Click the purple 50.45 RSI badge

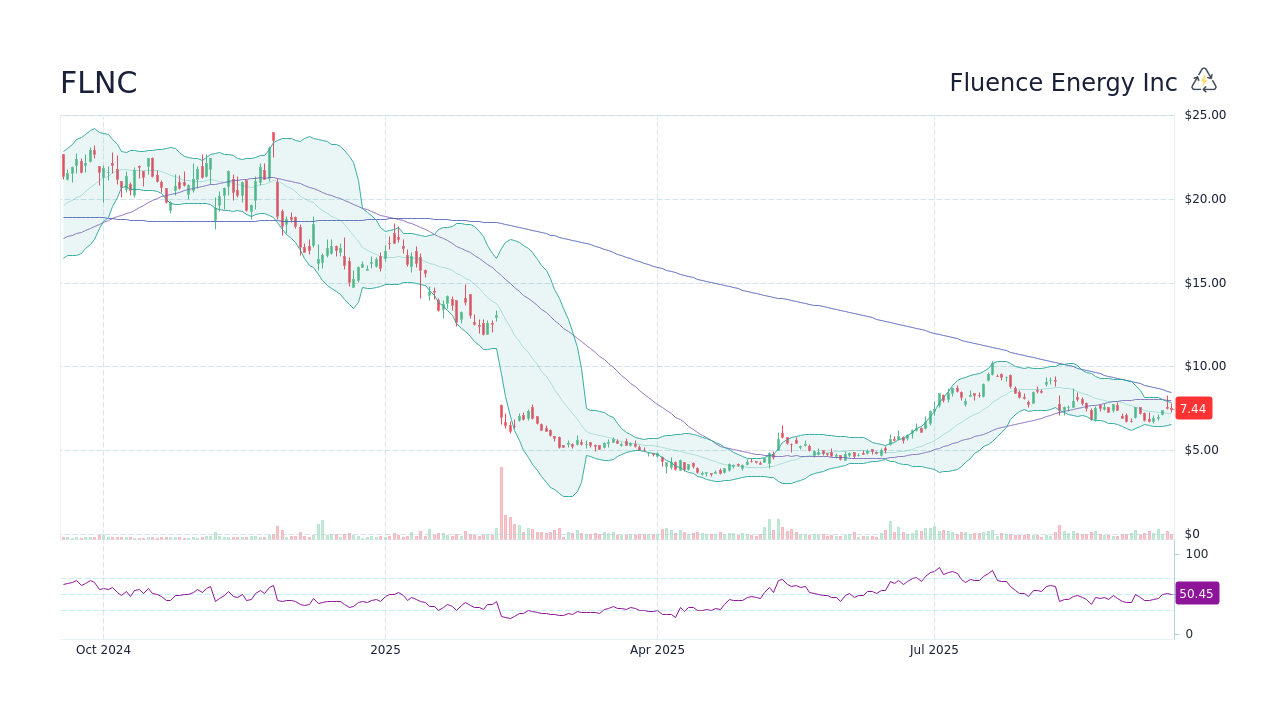pos(1196,594)
